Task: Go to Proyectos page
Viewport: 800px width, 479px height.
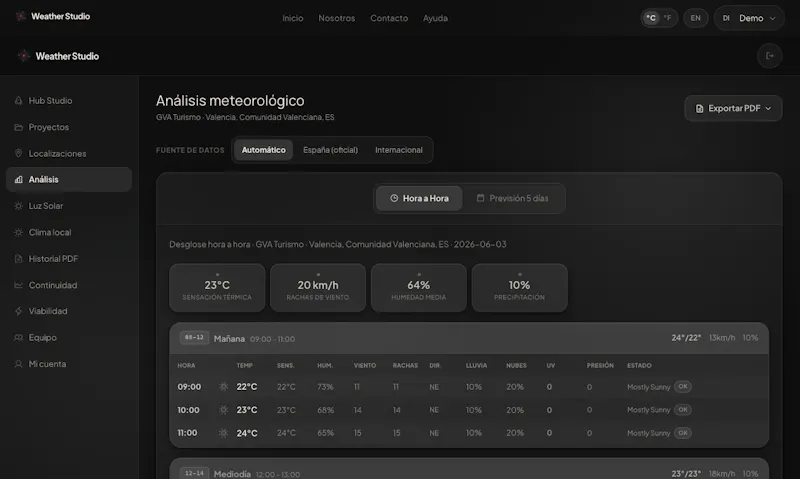Action: [69, 127]
